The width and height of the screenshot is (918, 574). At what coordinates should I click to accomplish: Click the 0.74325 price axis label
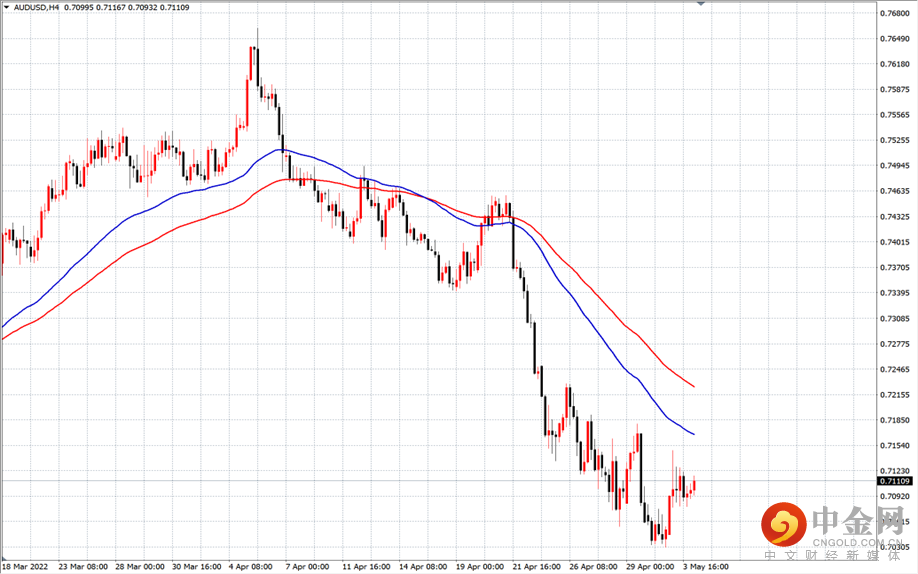[x=895, y=217]
